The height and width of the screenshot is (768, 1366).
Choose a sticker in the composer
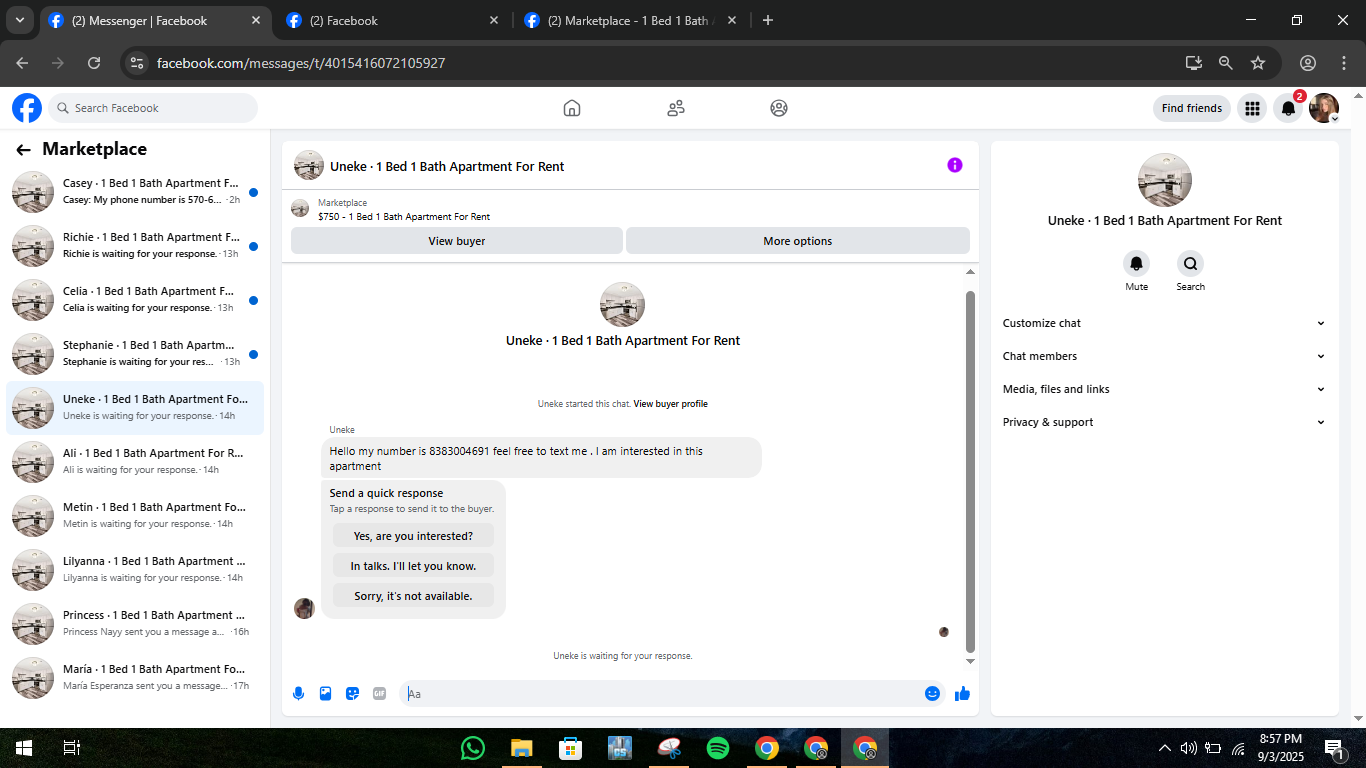[x=352, y=694]
